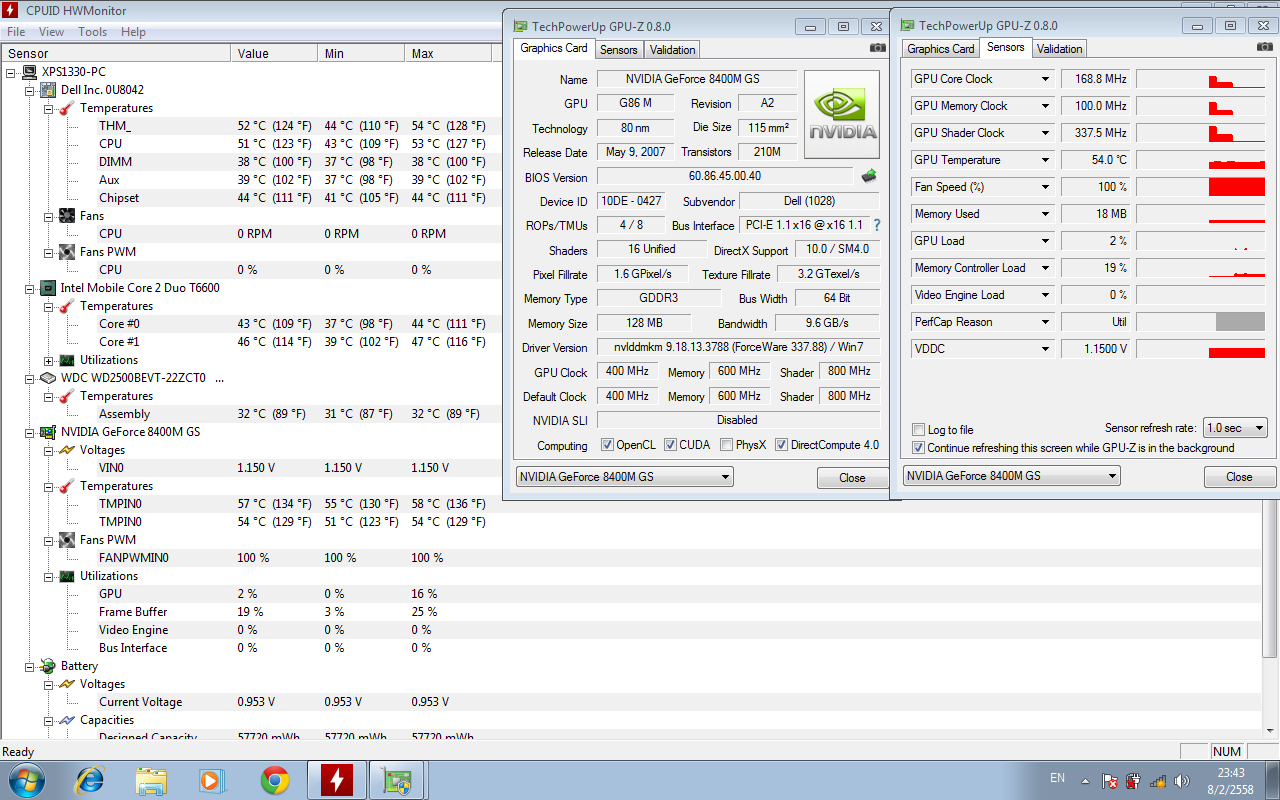This screenshot has width=1280, height=800.
Task: Switch to the Validation tab in the Graphics Card window
Action: coord(672,50)
